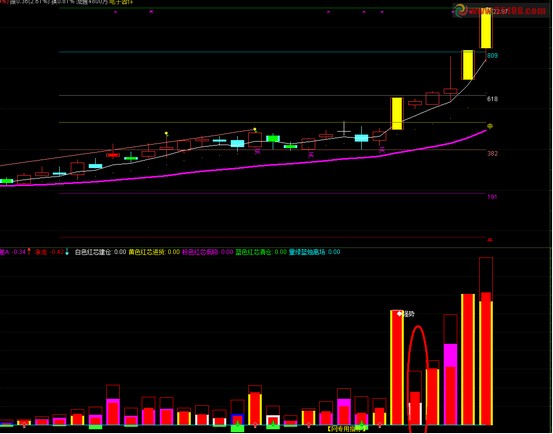Image resolution: width=553 pixels, height=434 pixels.
Task: Click the white diamond marker beside 强势
Action: 400,313
